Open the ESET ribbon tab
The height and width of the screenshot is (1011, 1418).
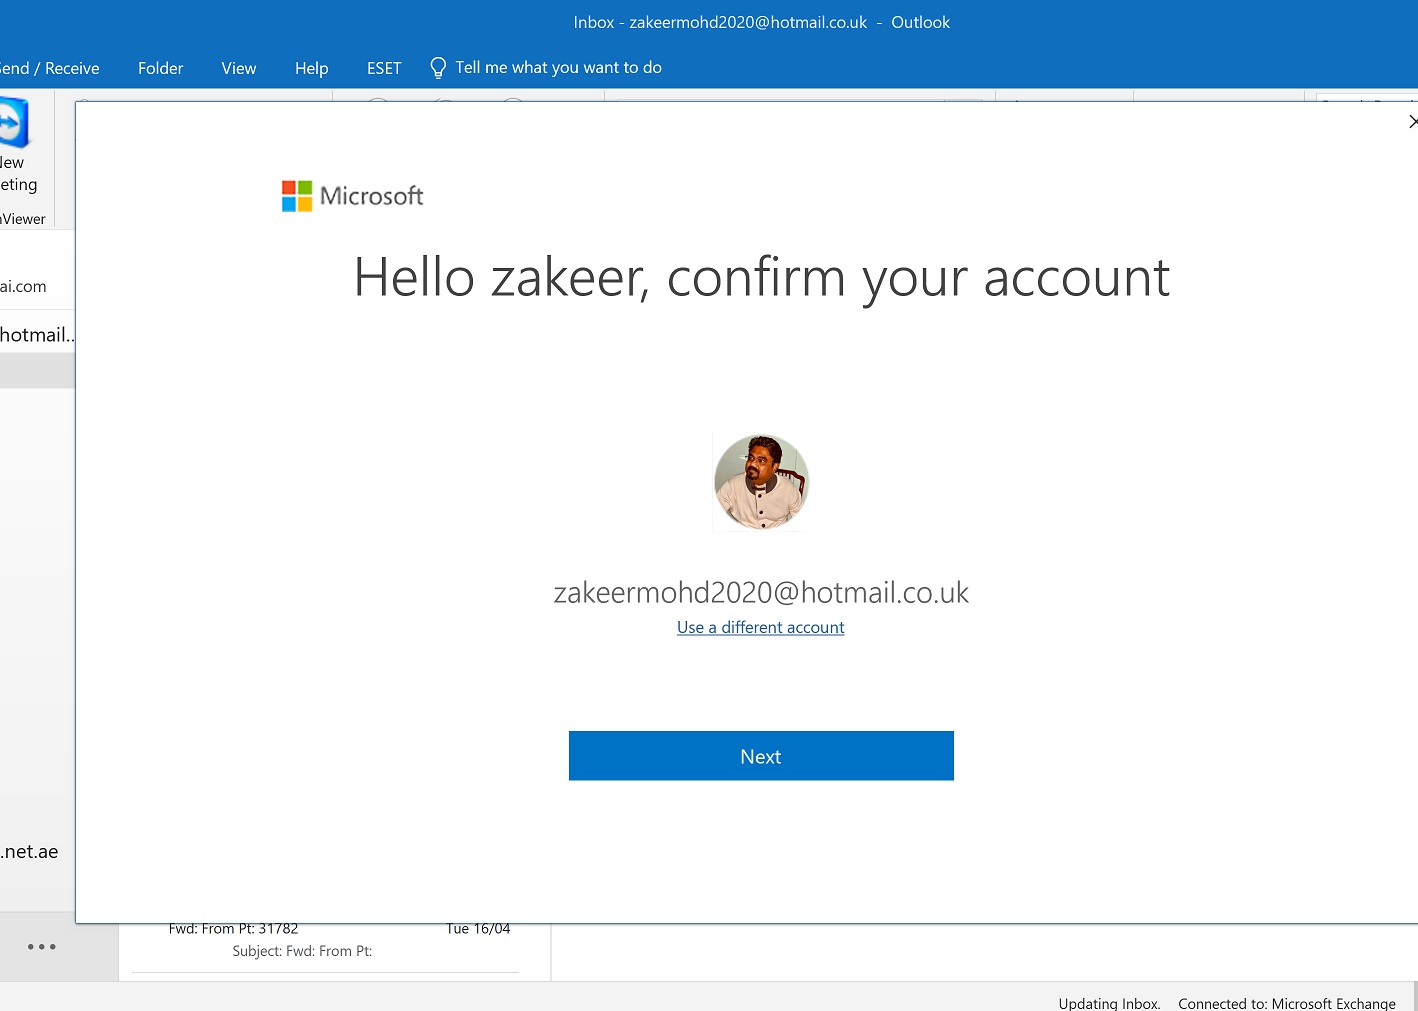point(384,68)
